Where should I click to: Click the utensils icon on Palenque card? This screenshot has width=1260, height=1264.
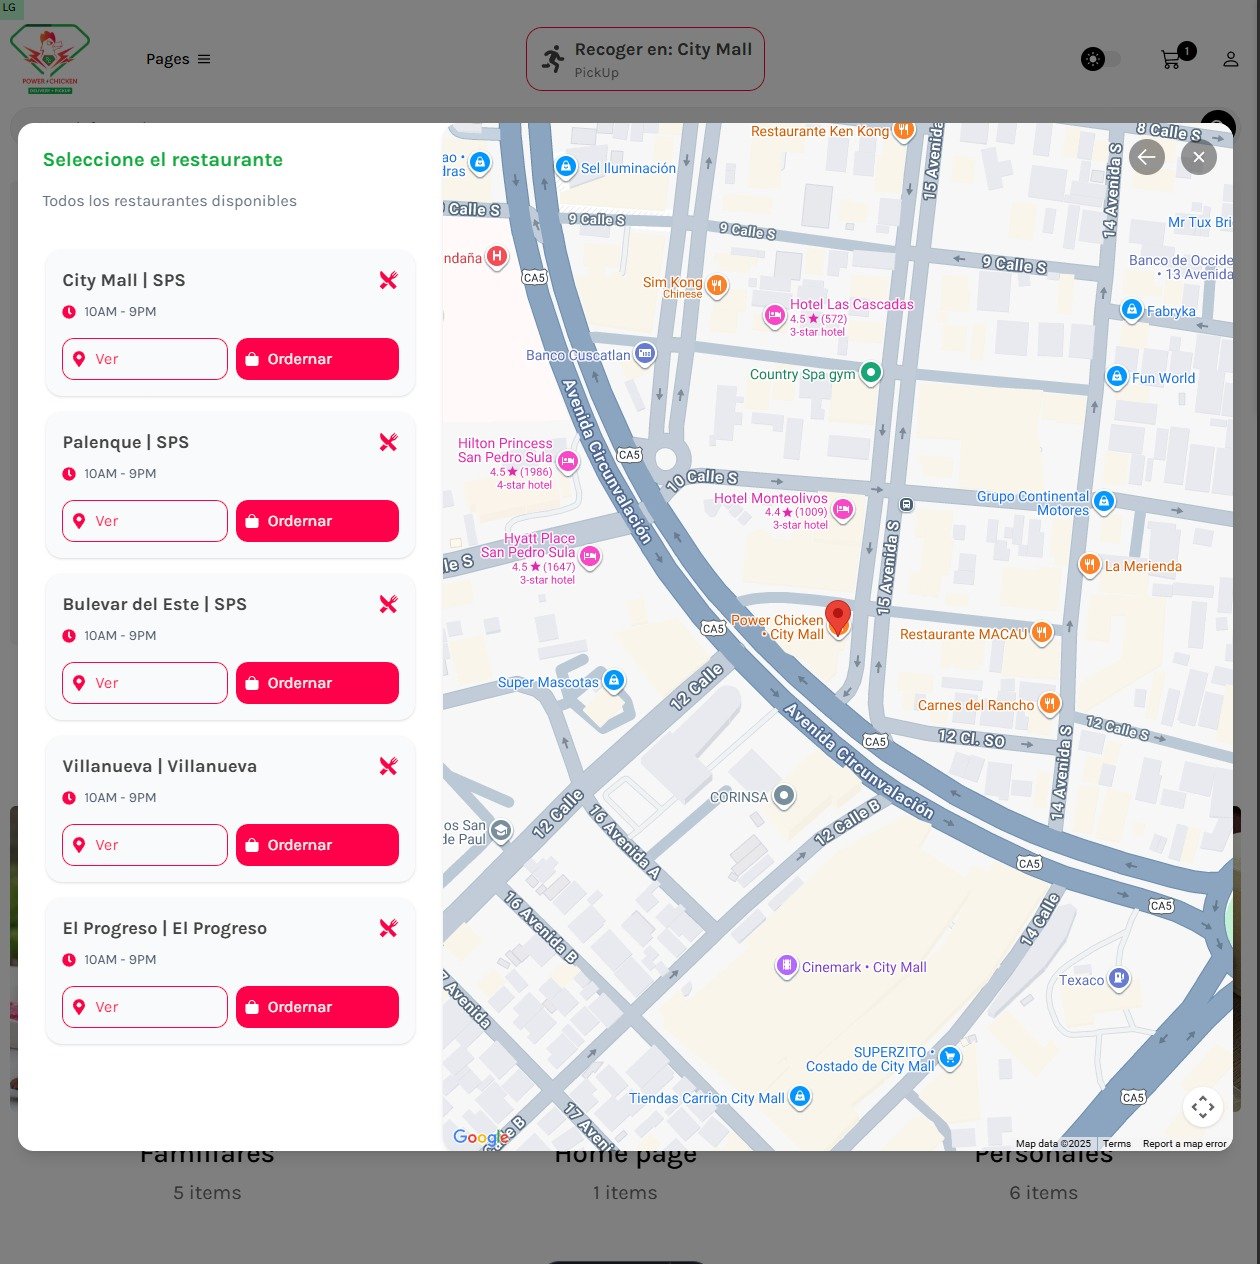(x=388, y=442)
